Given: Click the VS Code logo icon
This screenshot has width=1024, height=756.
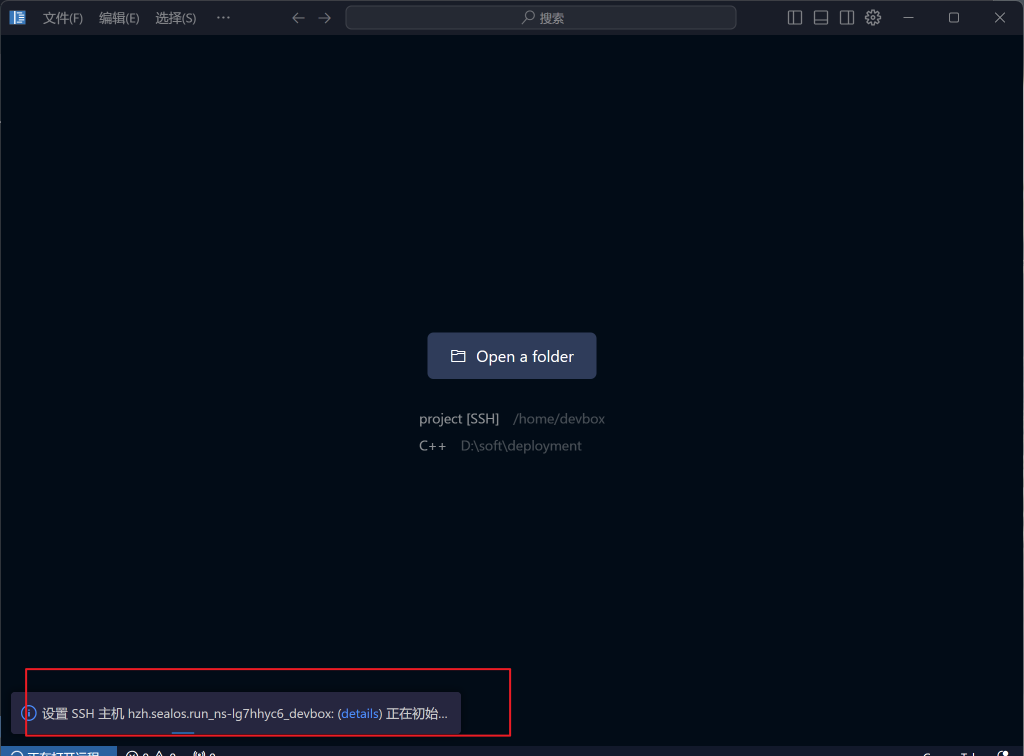Looking at the screenshot, I should point(17,17).
